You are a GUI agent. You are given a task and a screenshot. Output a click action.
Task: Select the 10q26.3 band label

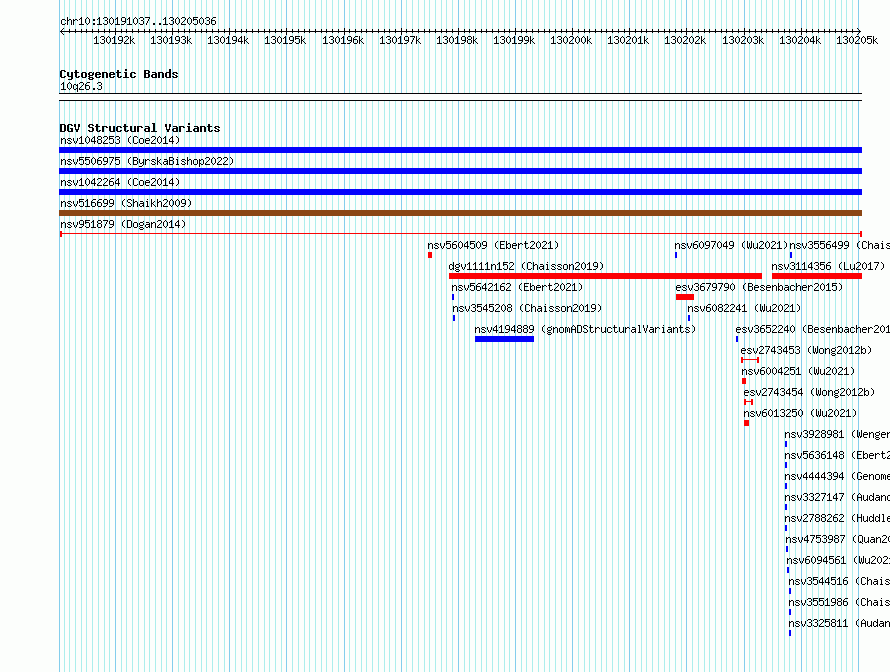81,86
